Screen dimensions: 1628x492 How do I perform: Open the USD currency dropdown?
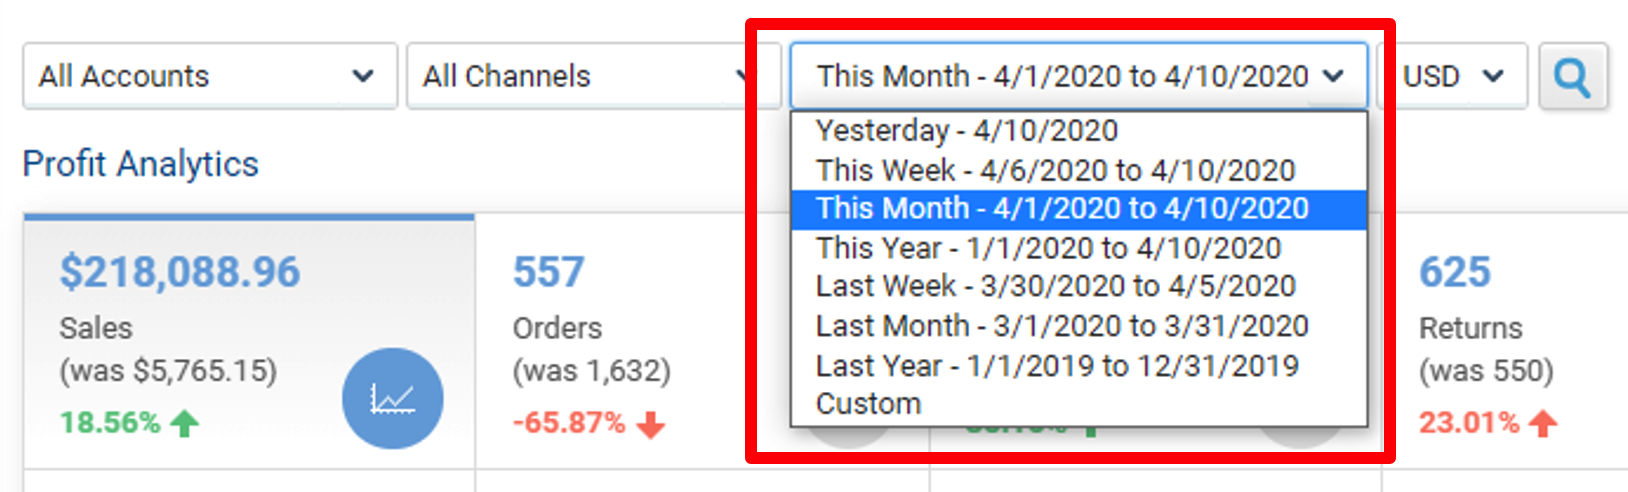[x=1453, y=76]
